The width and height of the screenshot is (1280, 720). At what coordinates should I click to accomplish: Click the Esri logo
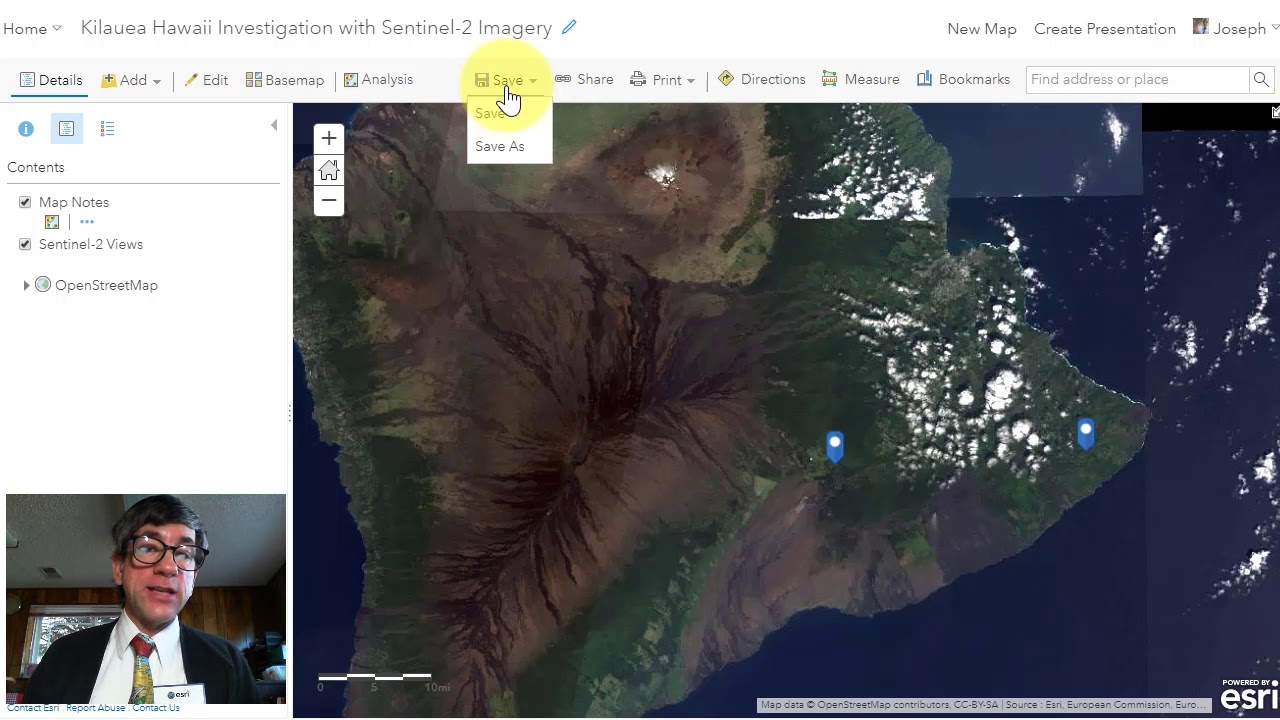1249,694
